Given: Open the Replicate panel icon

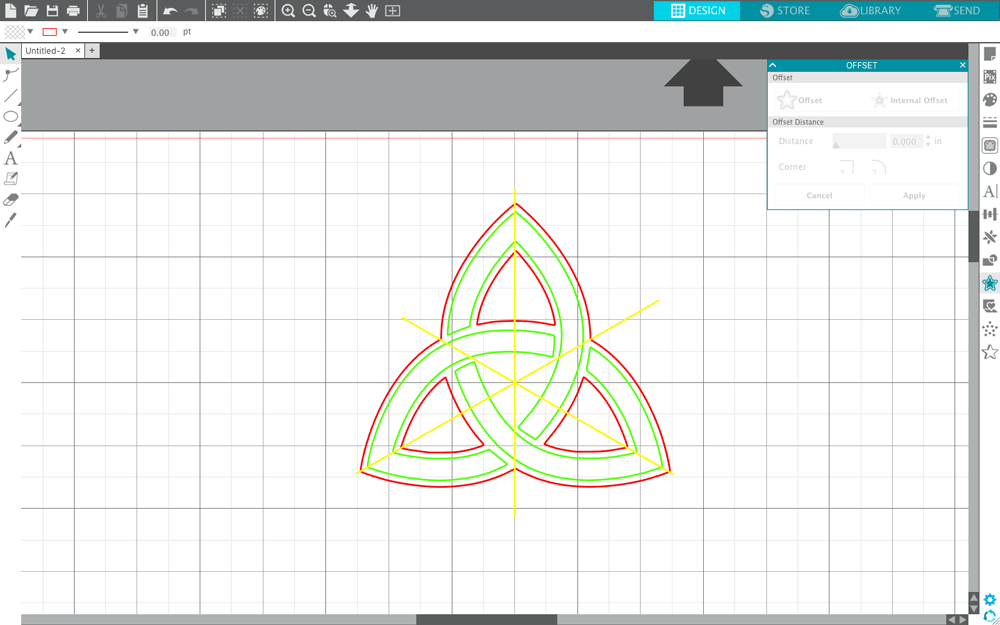Looking at the screenshot, I should 990,237.
